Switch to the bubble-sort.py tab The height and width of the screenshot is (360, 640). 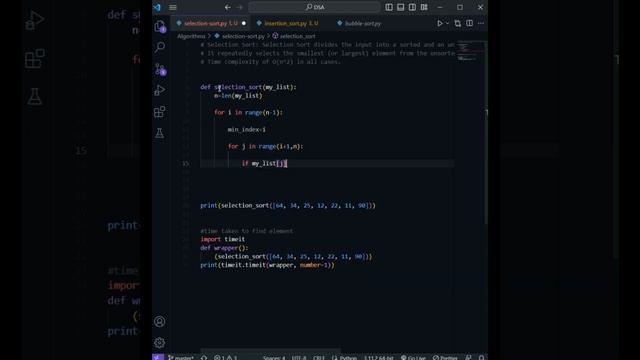359,24
